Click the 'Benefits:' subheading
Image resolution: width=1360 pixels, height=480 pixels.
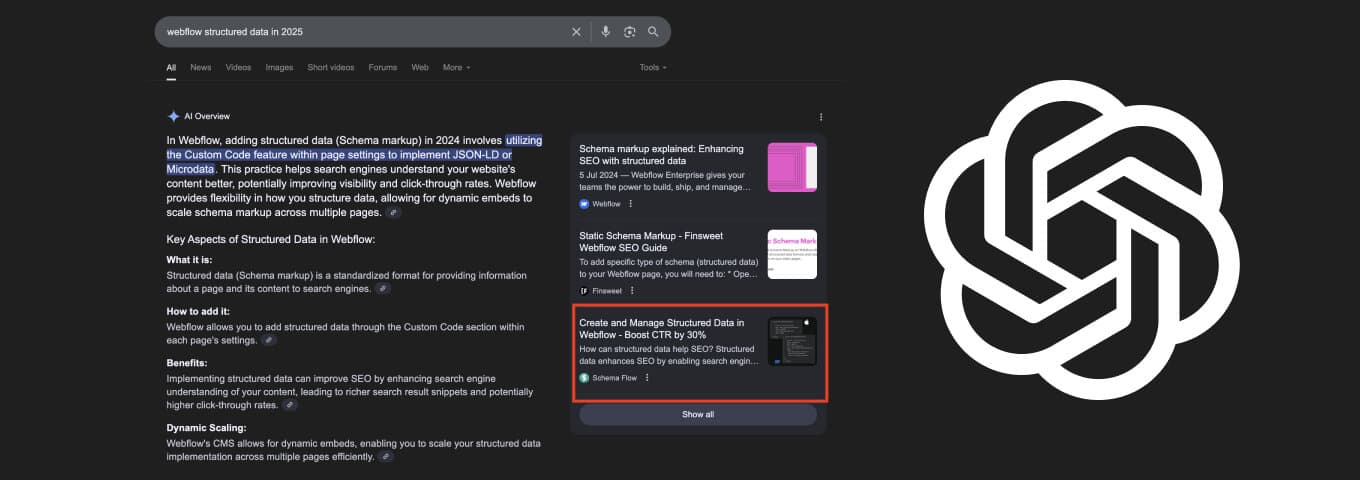tap(187, 364)
